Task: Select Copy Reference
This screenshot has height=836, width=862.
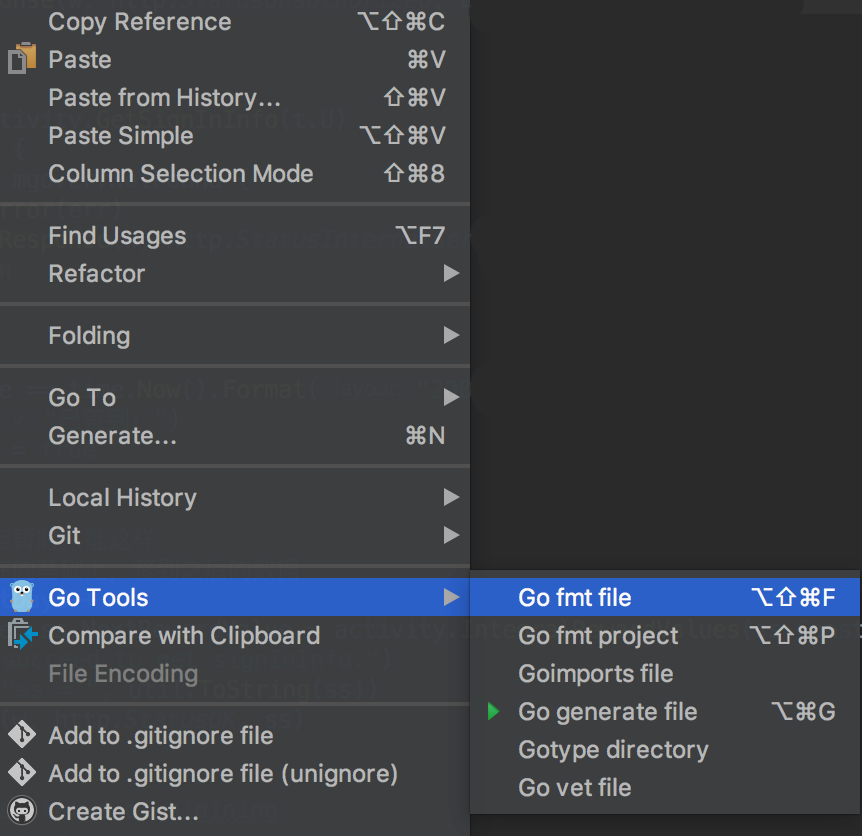Action: [139, 21]
